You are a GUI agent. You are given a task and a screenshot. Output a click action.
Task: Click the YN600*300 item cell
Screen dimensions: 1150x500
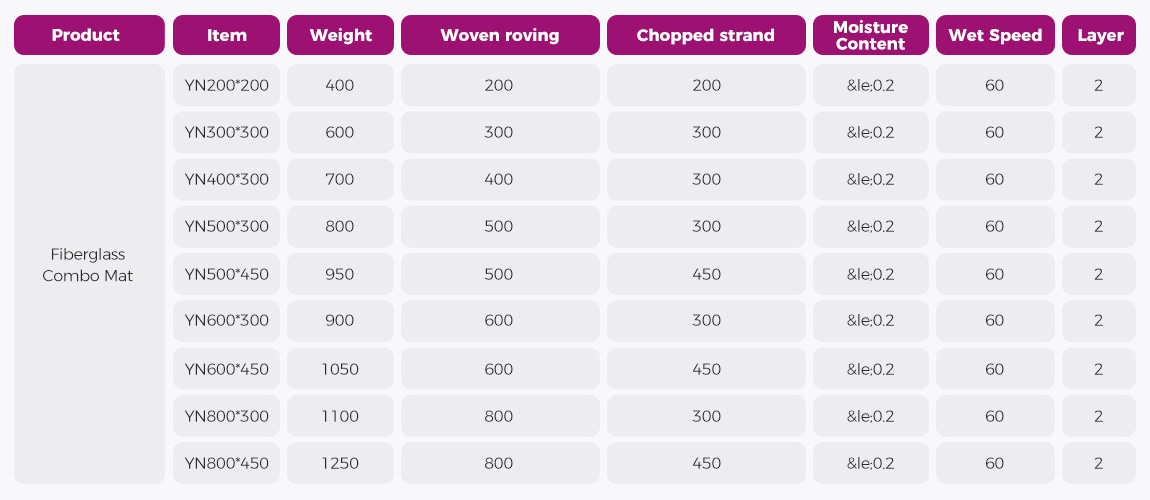click(x=227, y=321)
